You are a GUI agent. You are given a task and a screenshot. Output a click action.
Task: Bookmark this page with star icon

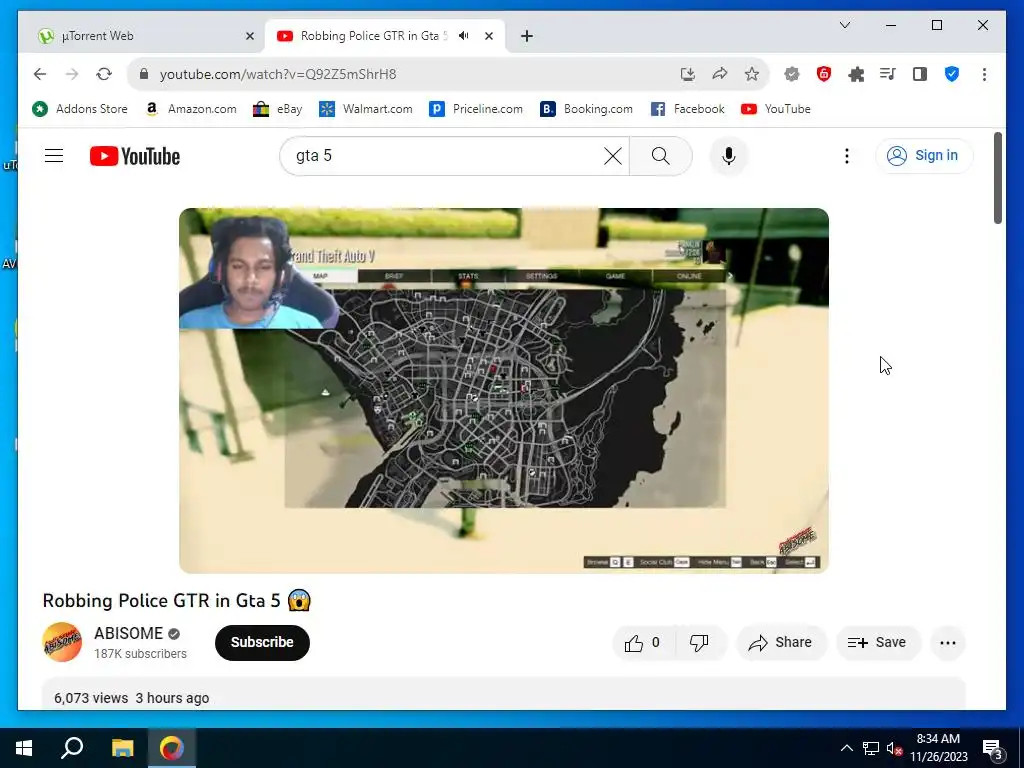752,74
